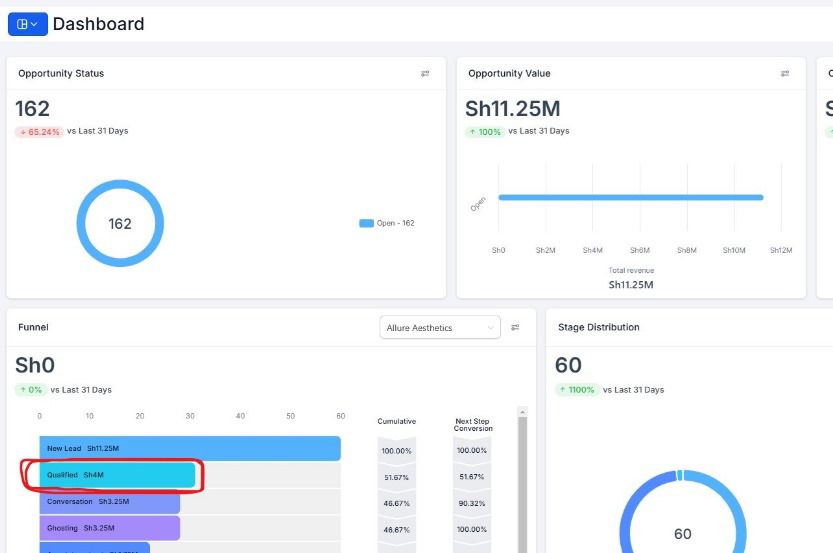Click the 60 heading in Stage Distribution
Screen dimensions: 833x553
pyautogui.click(x=568, y=365)
